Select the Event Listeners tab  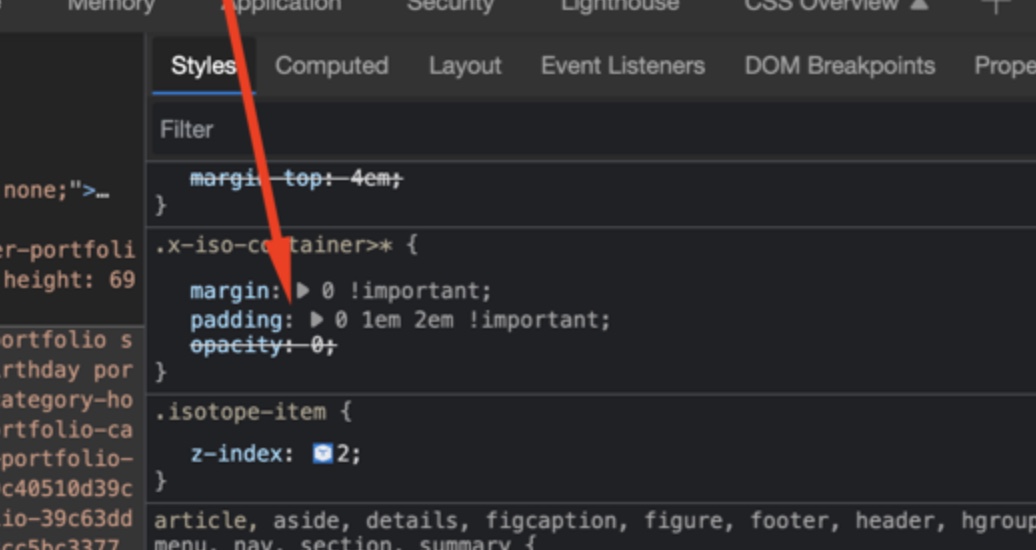[622, 66]
